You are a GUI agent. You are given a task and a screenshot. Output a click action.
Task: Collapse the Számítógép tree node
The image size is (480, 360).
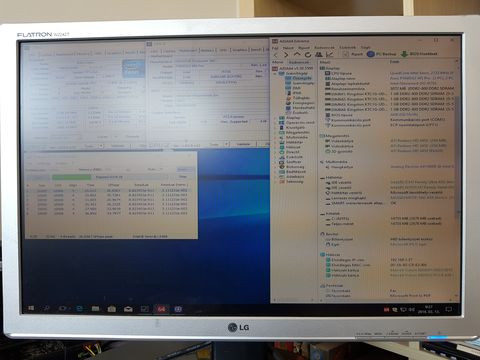(x=275, y=73)
